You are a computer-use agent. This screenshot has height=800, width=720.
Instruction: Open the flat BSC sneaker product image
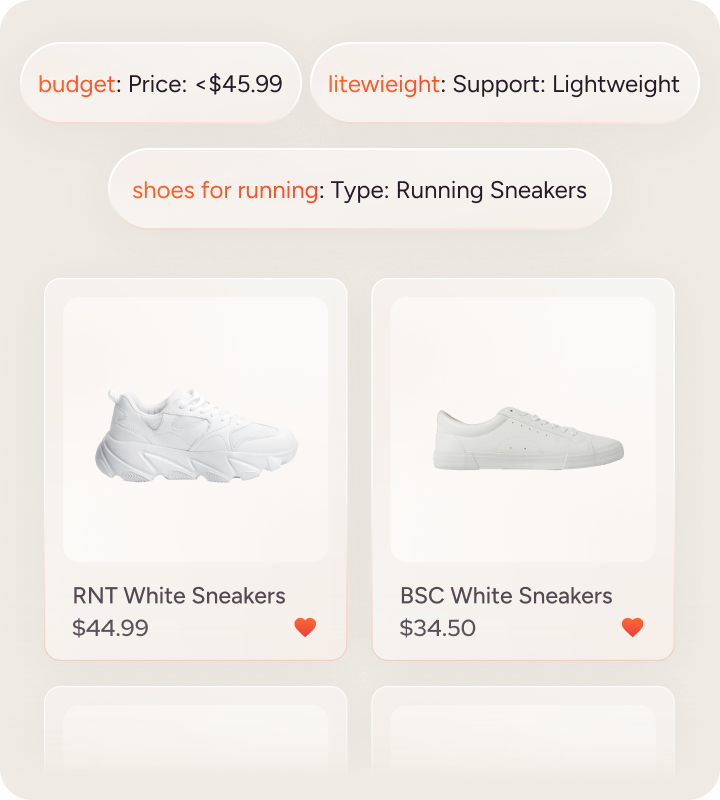523,429
